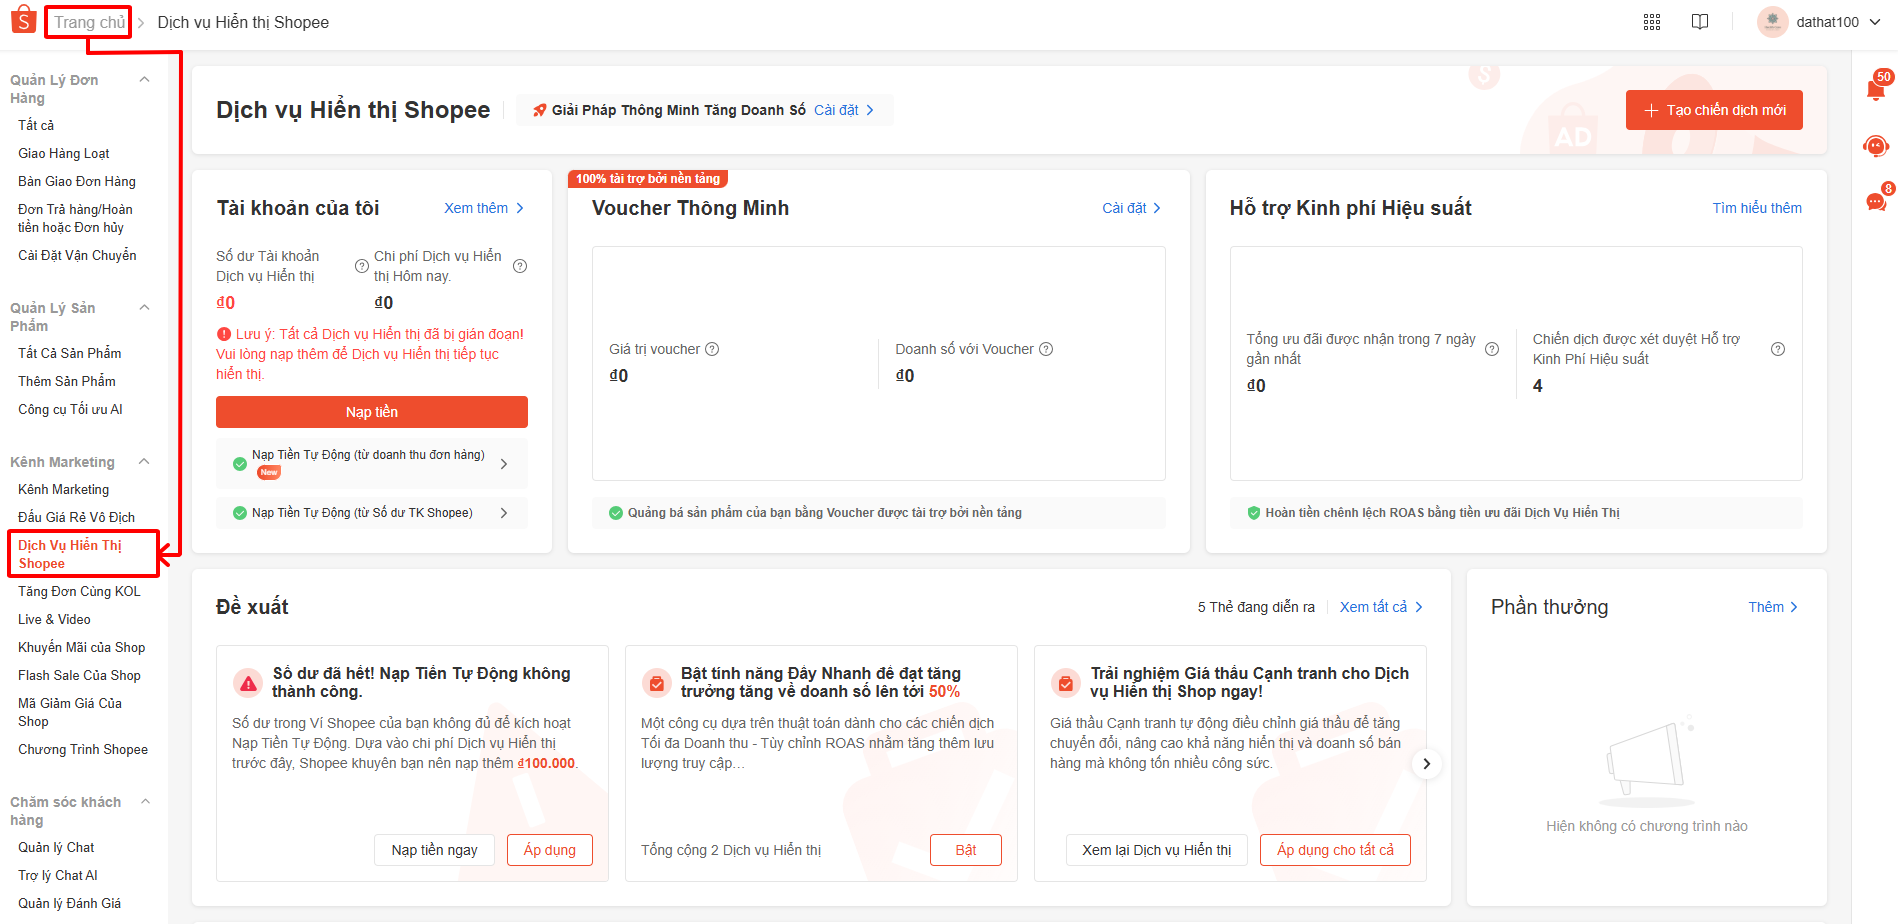Viewport: 1898px width, 924px height.
Task: Click help icon beside Doanh số với Voucher
Action: click(x=1046, y=349)
